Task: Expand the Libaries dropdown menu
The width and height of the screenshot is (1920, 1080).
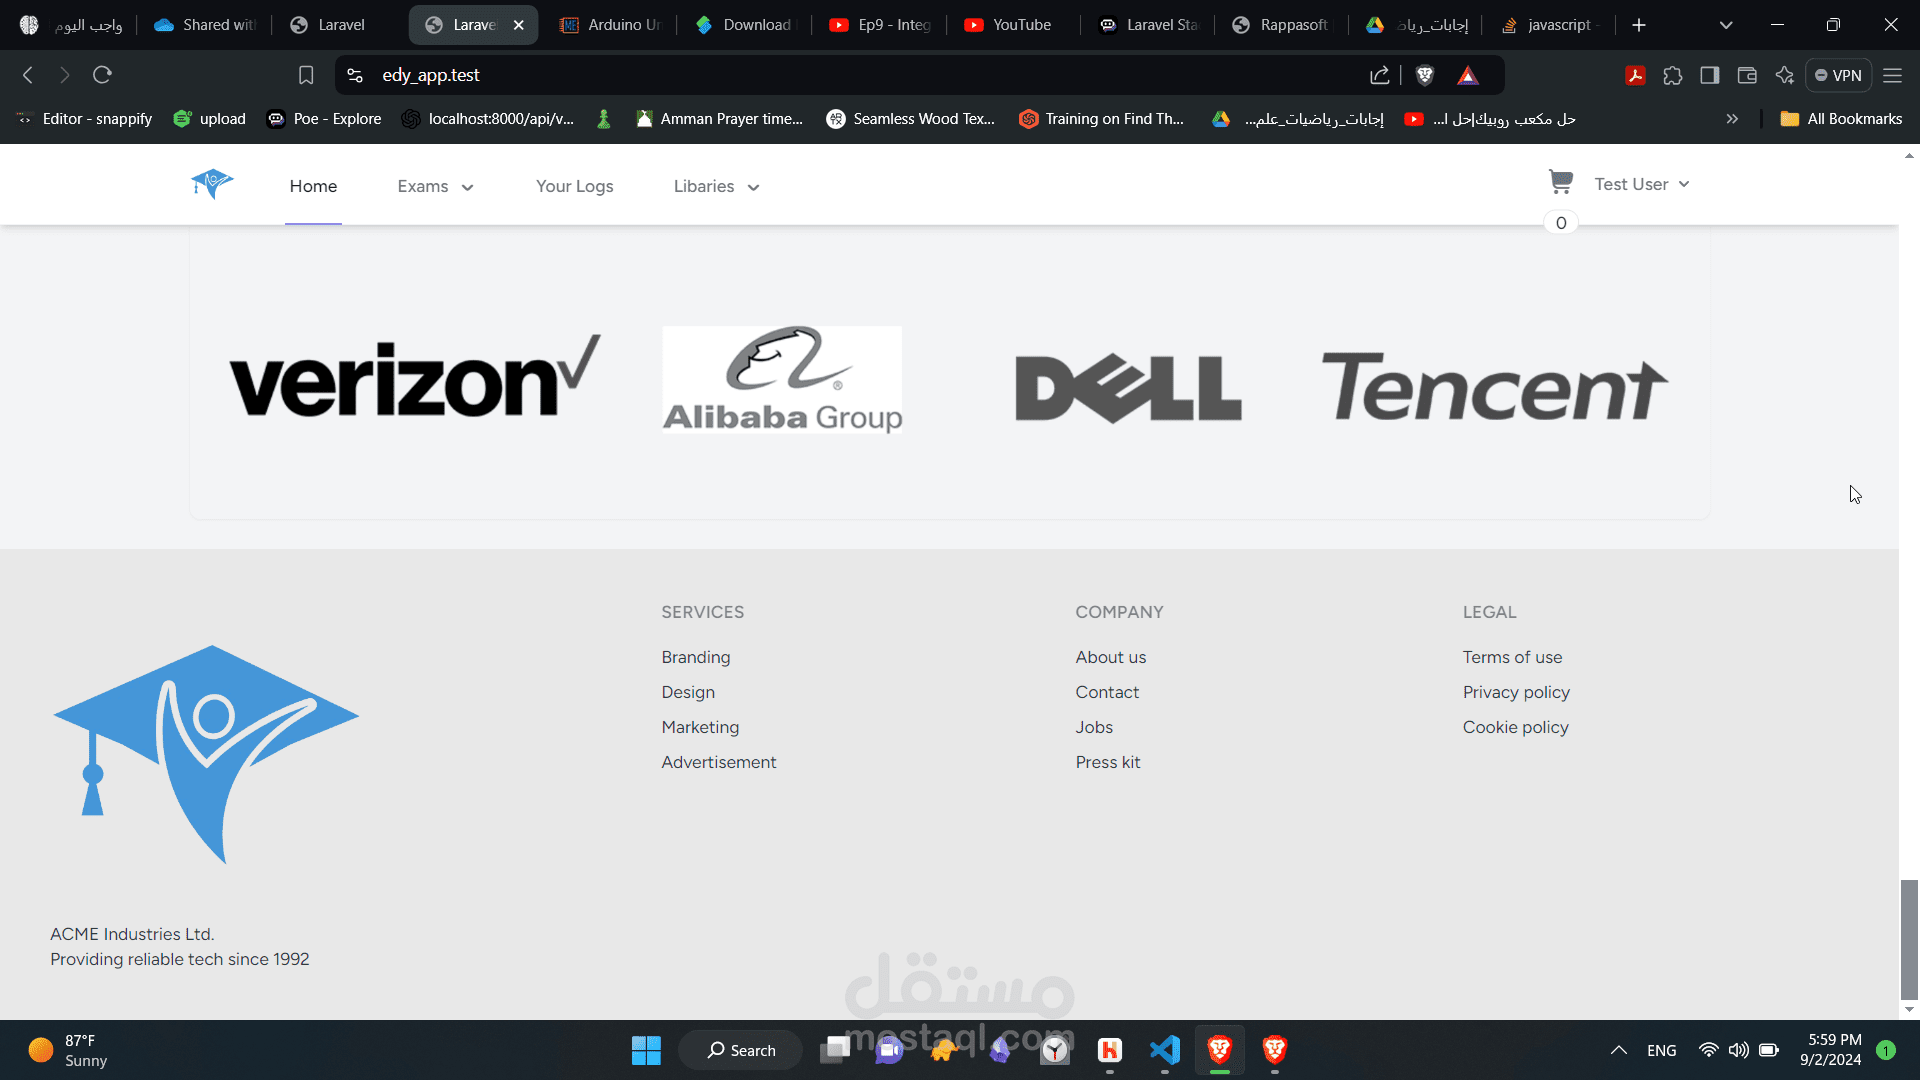Action: tap(716, 187)
